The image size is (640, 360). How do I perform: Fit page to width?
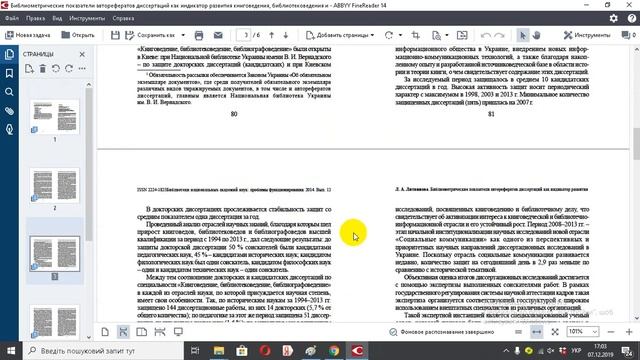[536, 332]
